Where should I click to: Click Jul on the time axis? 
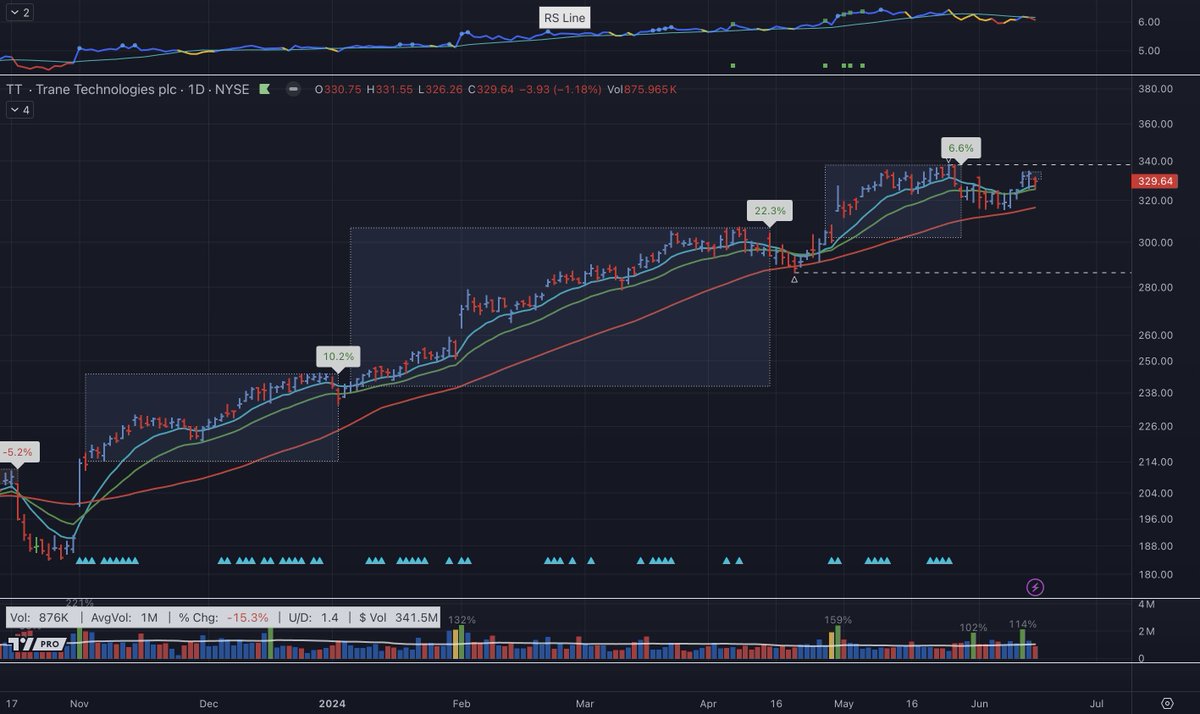tap(1097, 703)
